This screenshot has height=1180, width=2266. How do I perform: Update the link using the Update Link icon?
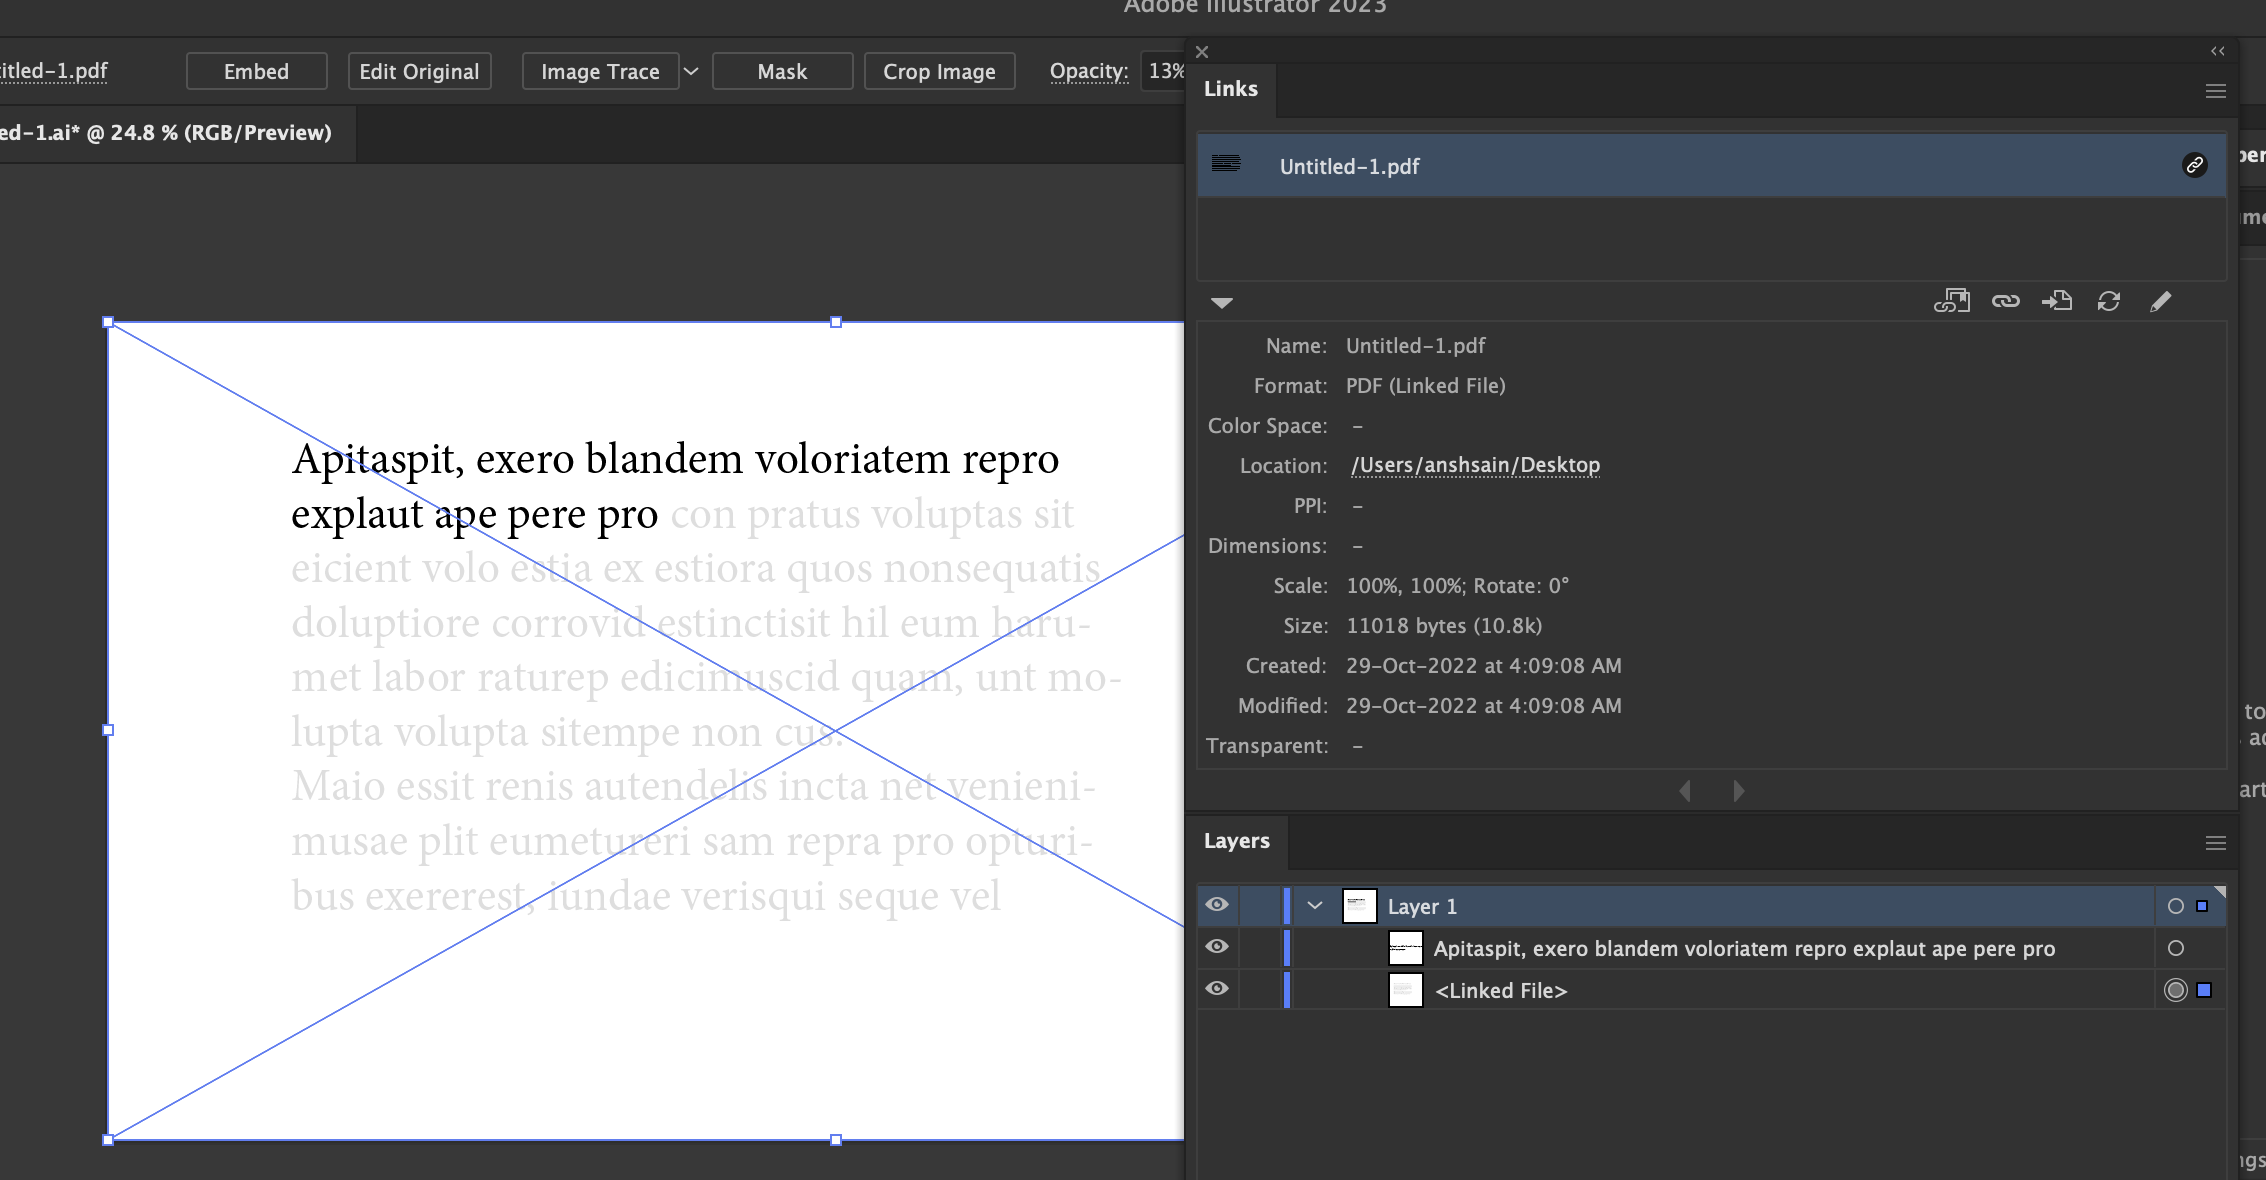2109,300
